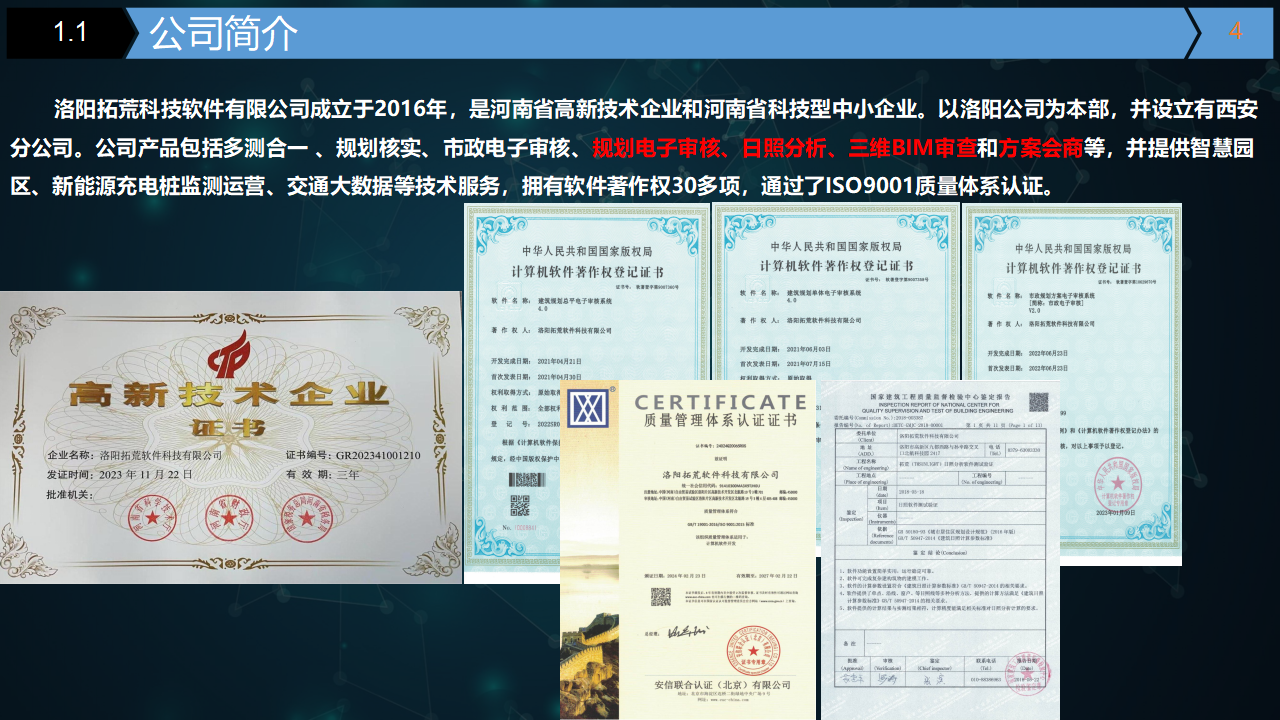Click the CERTIFICATE heading on quality certificate
The height and width of the screenshot is (720, 1280).
pyautogui.click(x=719, y=402)
